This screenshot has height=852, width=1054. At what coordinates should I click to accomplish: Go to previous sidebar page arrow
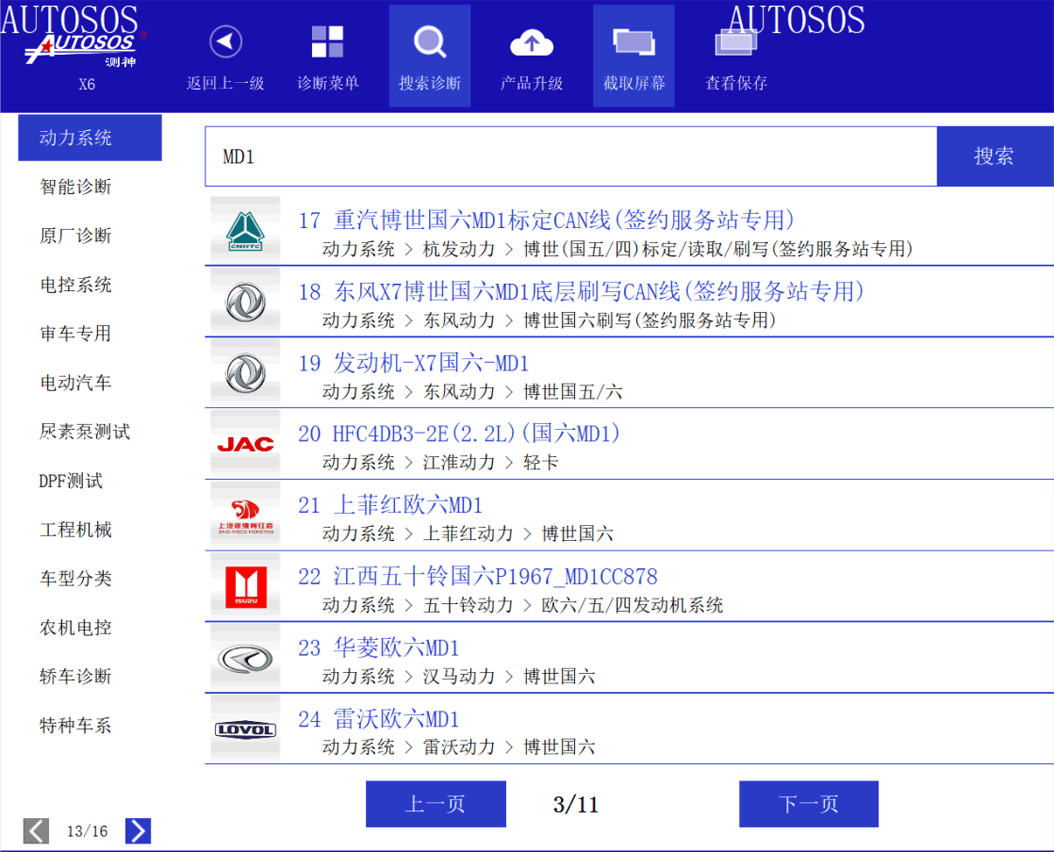[36, 830]
